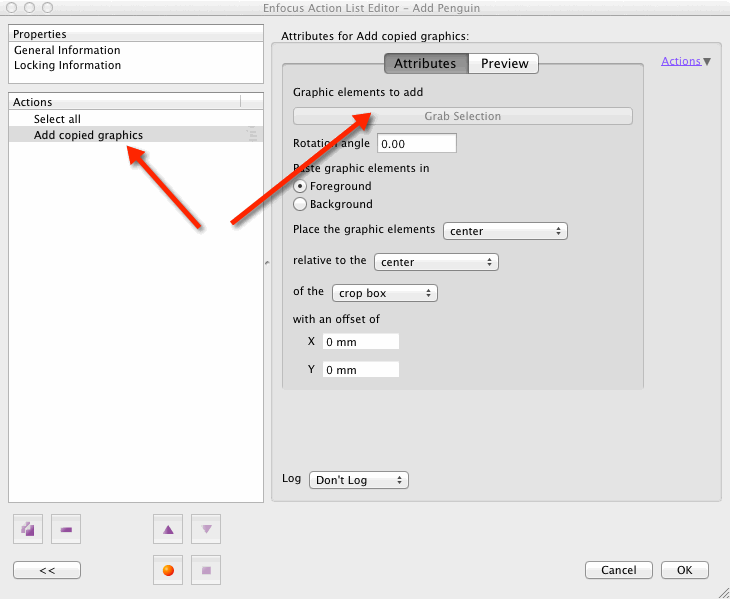Click the Cancel button
This screenshot has height=599, width=730.
point(619,570)
